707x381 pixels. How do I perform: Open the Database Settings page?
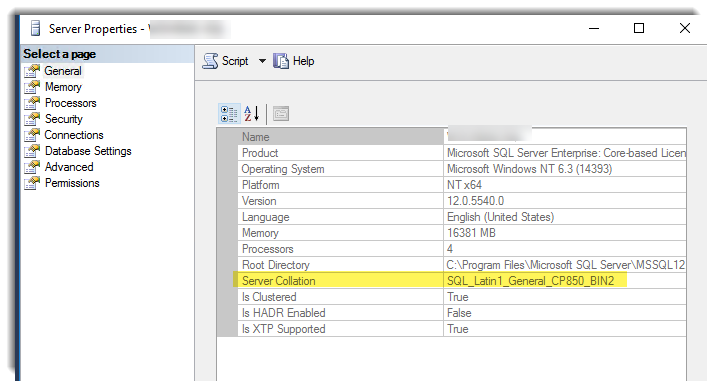tap(88, 151)
